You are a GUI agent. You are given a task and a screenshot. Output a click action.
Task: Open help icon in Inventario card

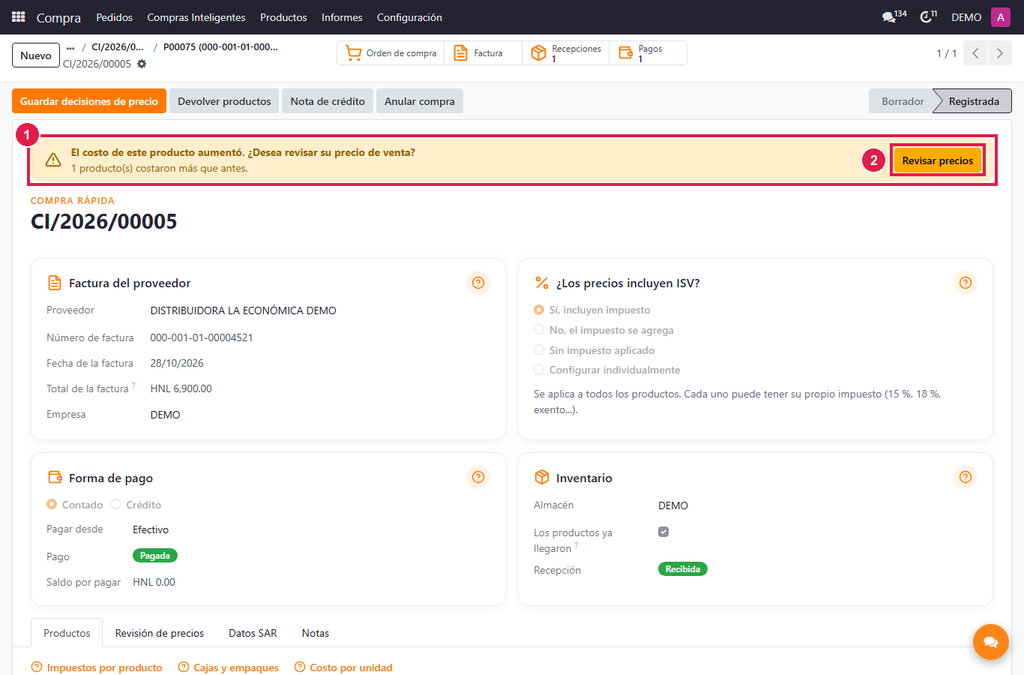point(965,477)
